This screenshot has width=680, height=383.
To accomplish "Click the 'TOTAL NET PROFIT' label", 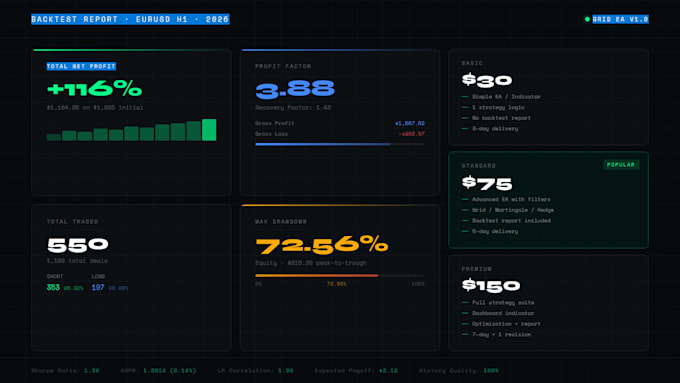I will [x=82, y=66].
